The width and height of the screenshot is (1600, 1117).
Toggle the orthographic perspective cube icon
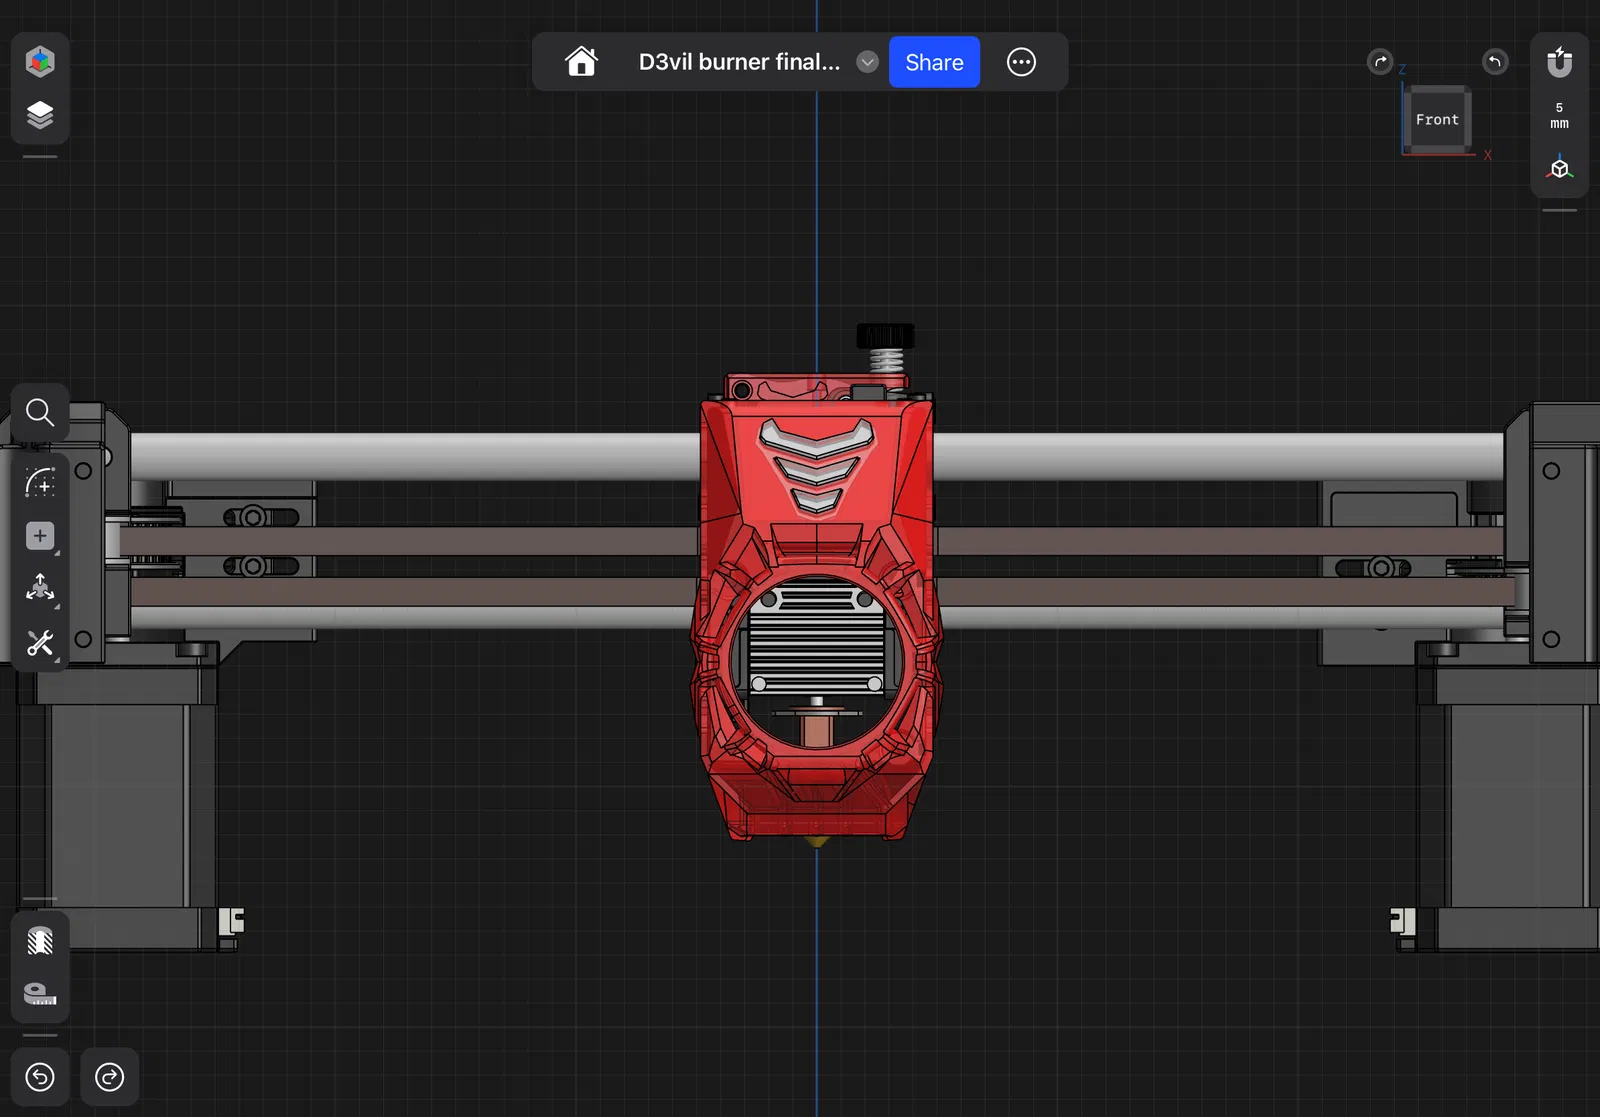coord(1559,168)
